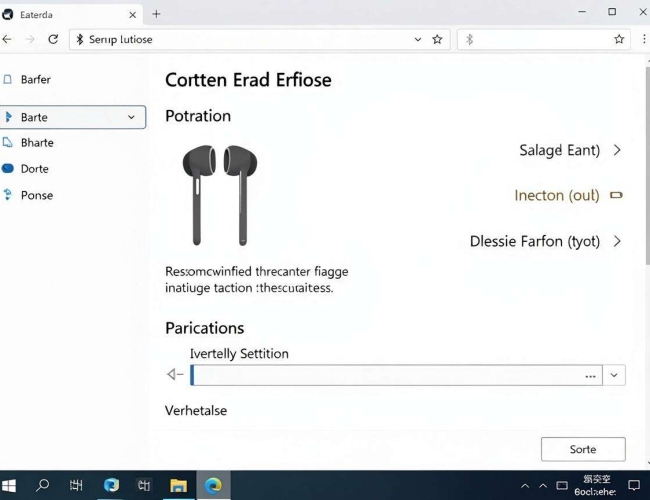
Task: Select Barte in the sidebar
Action: coord(73,117)
